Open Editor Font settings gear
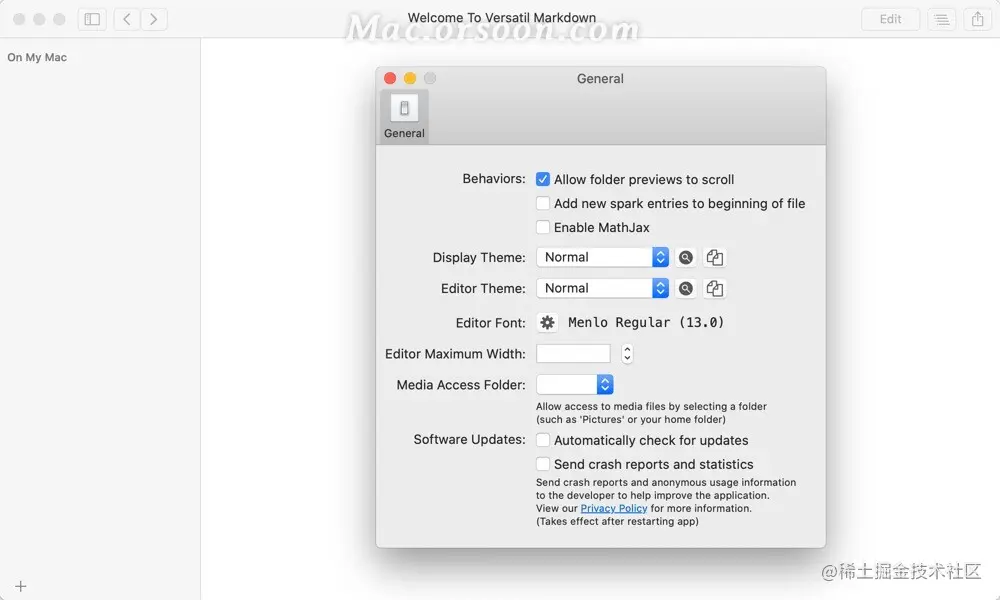 point(547,323)
